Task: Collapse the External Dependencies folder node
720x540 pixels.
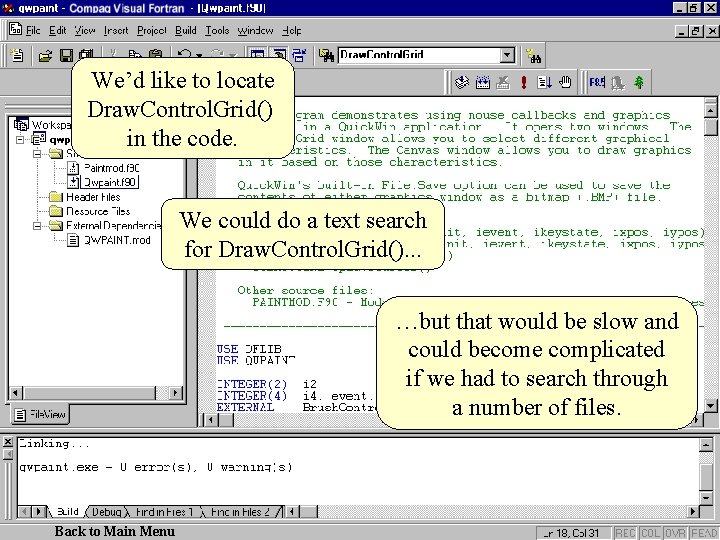Action: [x=38, y=225]
